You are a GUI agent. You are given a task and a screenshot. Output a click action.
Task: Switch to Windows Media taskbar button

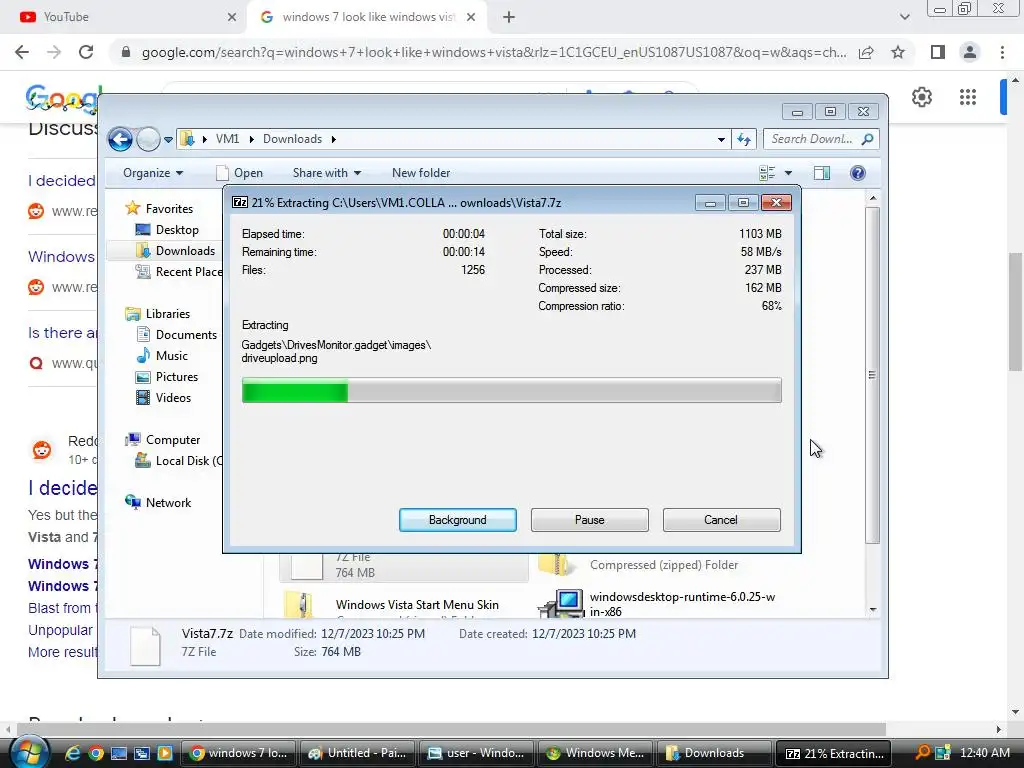[595, 753]
